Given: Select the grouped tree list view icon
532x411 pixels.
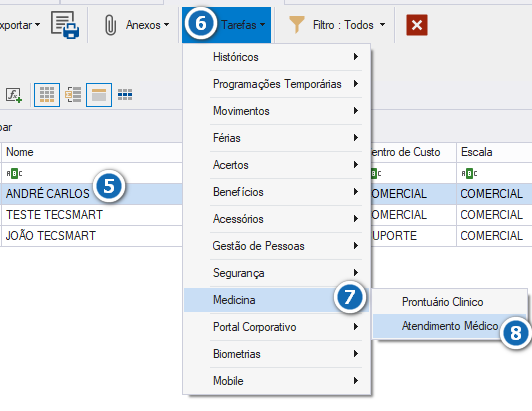Looking at the screenshot, I should [73, 95].
